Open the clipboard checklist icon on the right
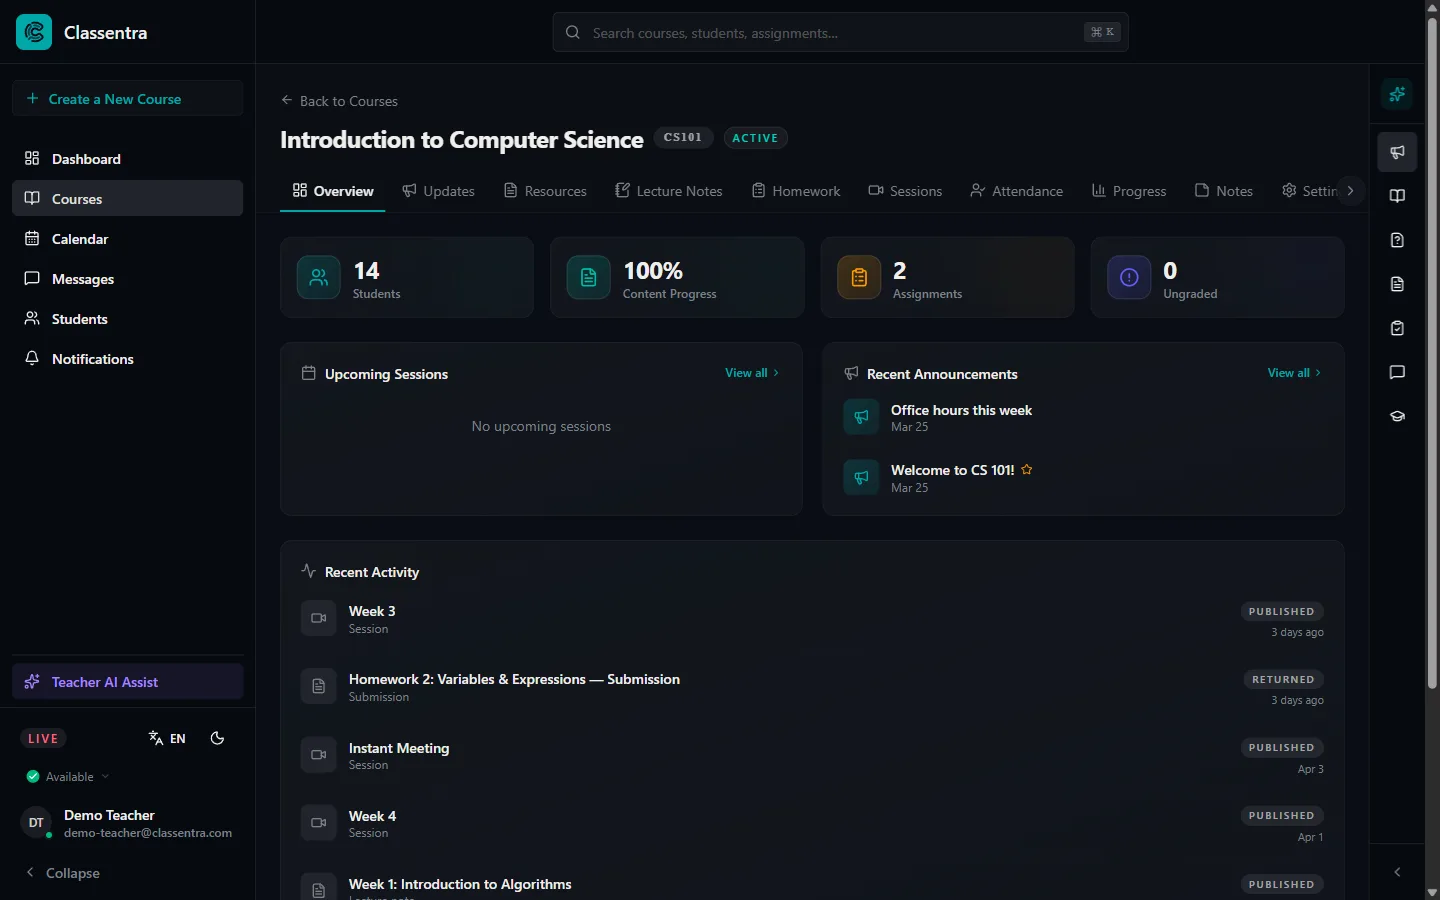Screen dimensions: 1440x900 coord(1396,328)
